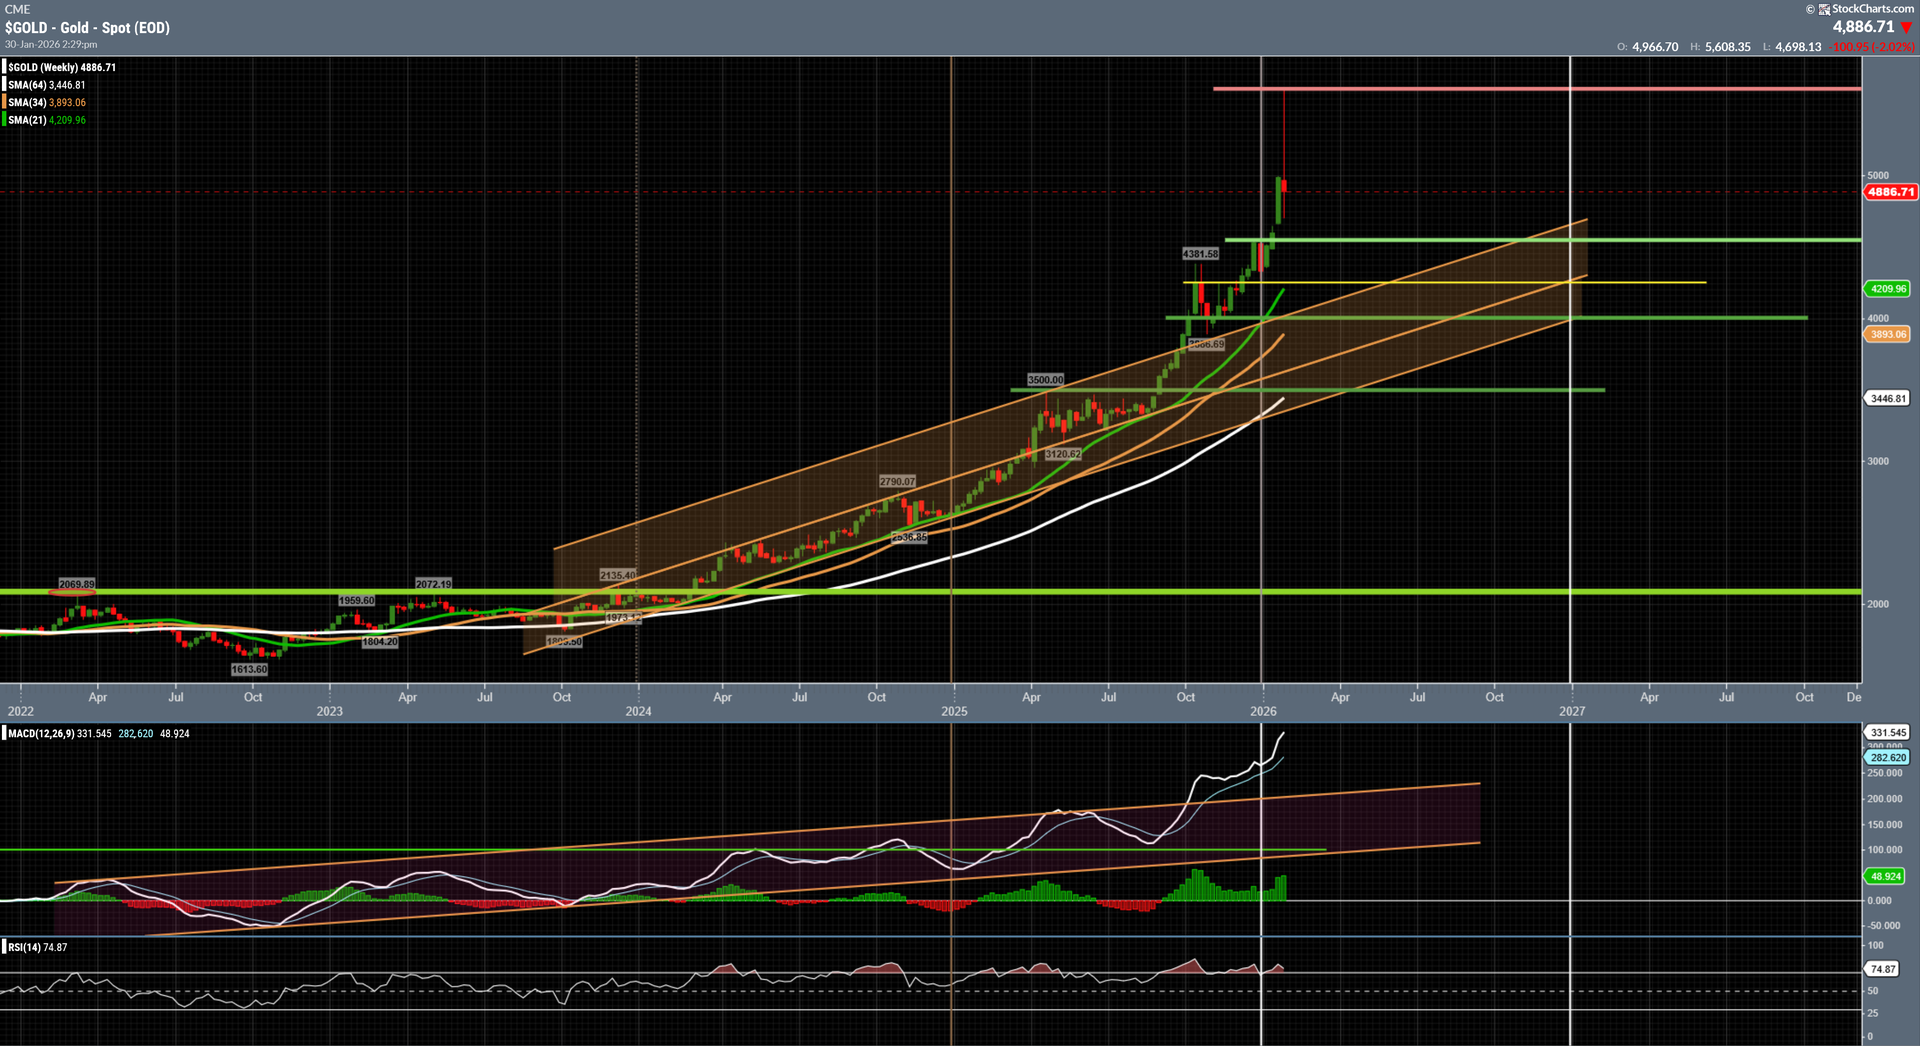This screenshot has width=1920, height=1046.
Task: Click the red down-arrow beside 4,886.71
Action: pos(1906,27)
